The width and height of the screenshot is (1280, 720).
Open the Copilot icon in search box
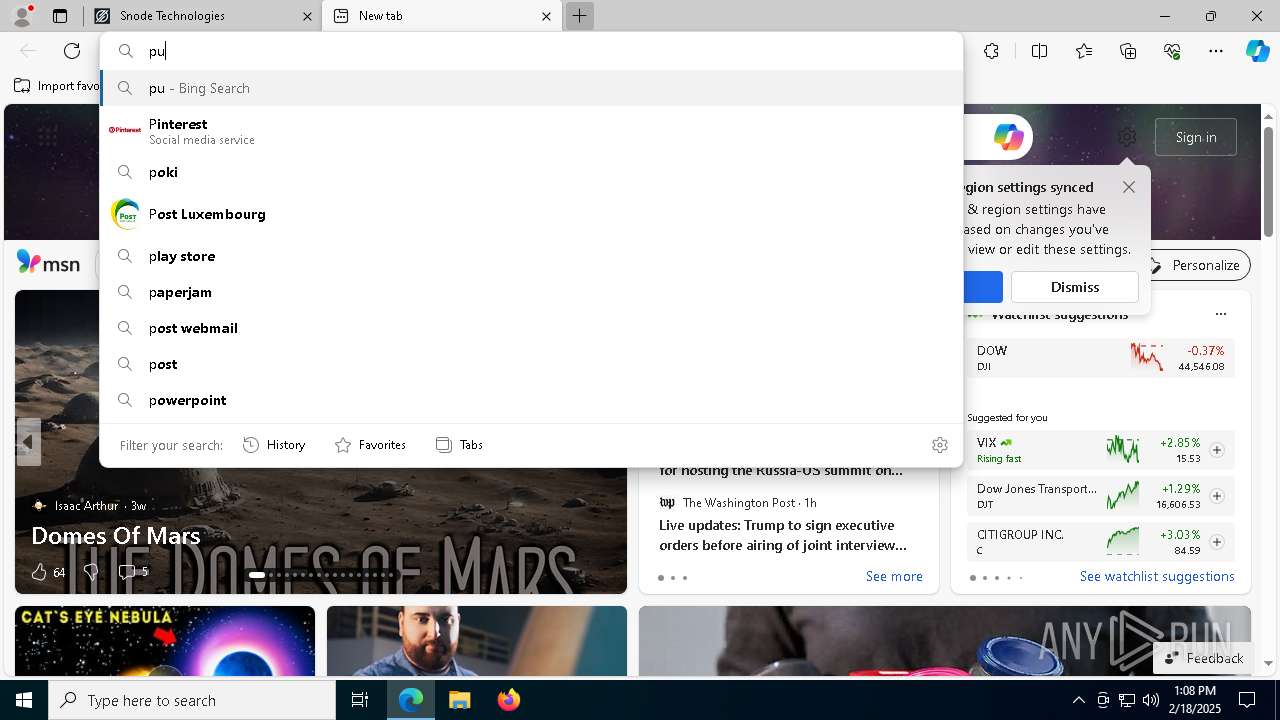tap(1008, 137)
